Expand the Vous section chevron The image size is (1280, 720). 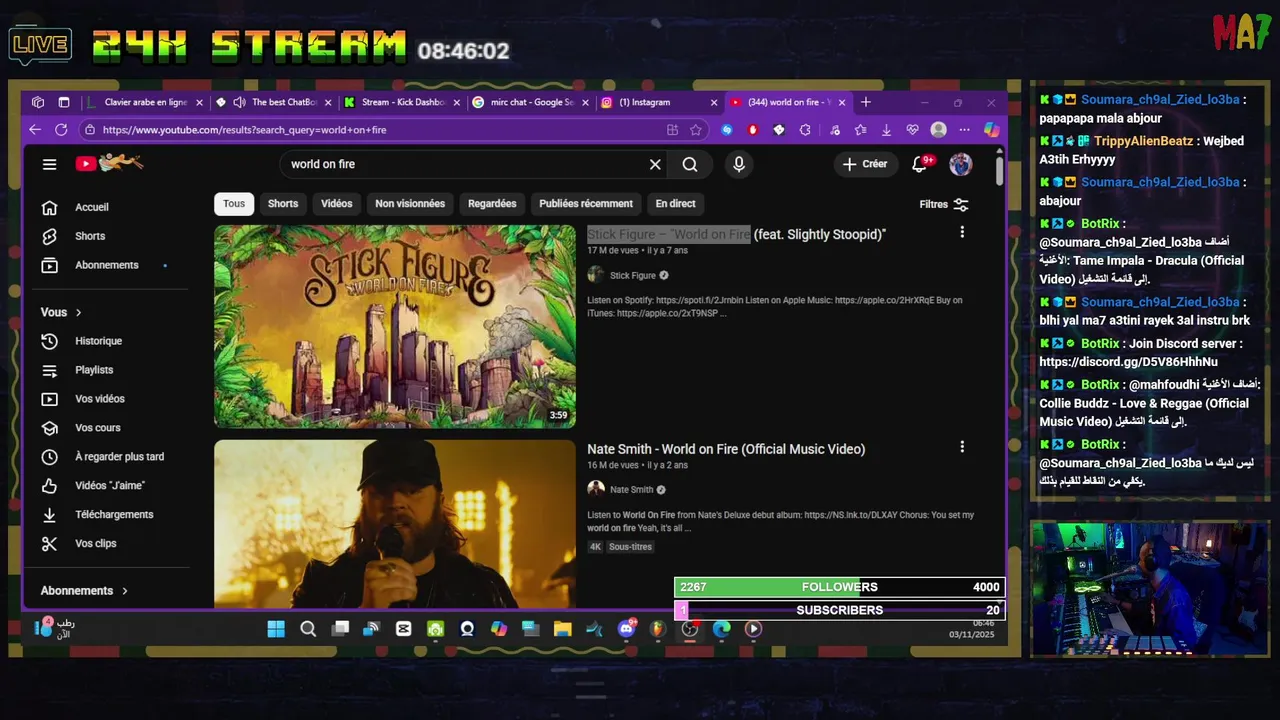79,313
